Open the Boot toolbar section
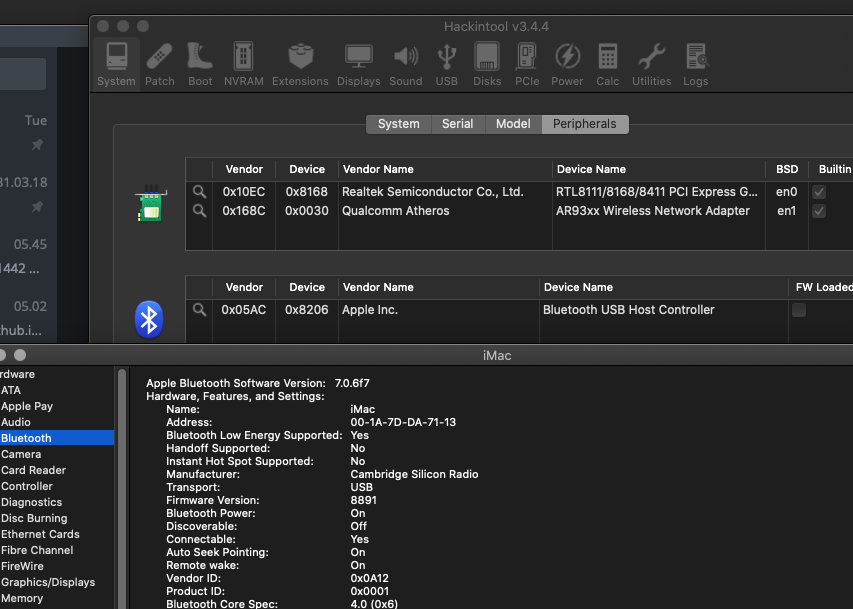This screenshot has width=853, height=609. click(200, 64)
